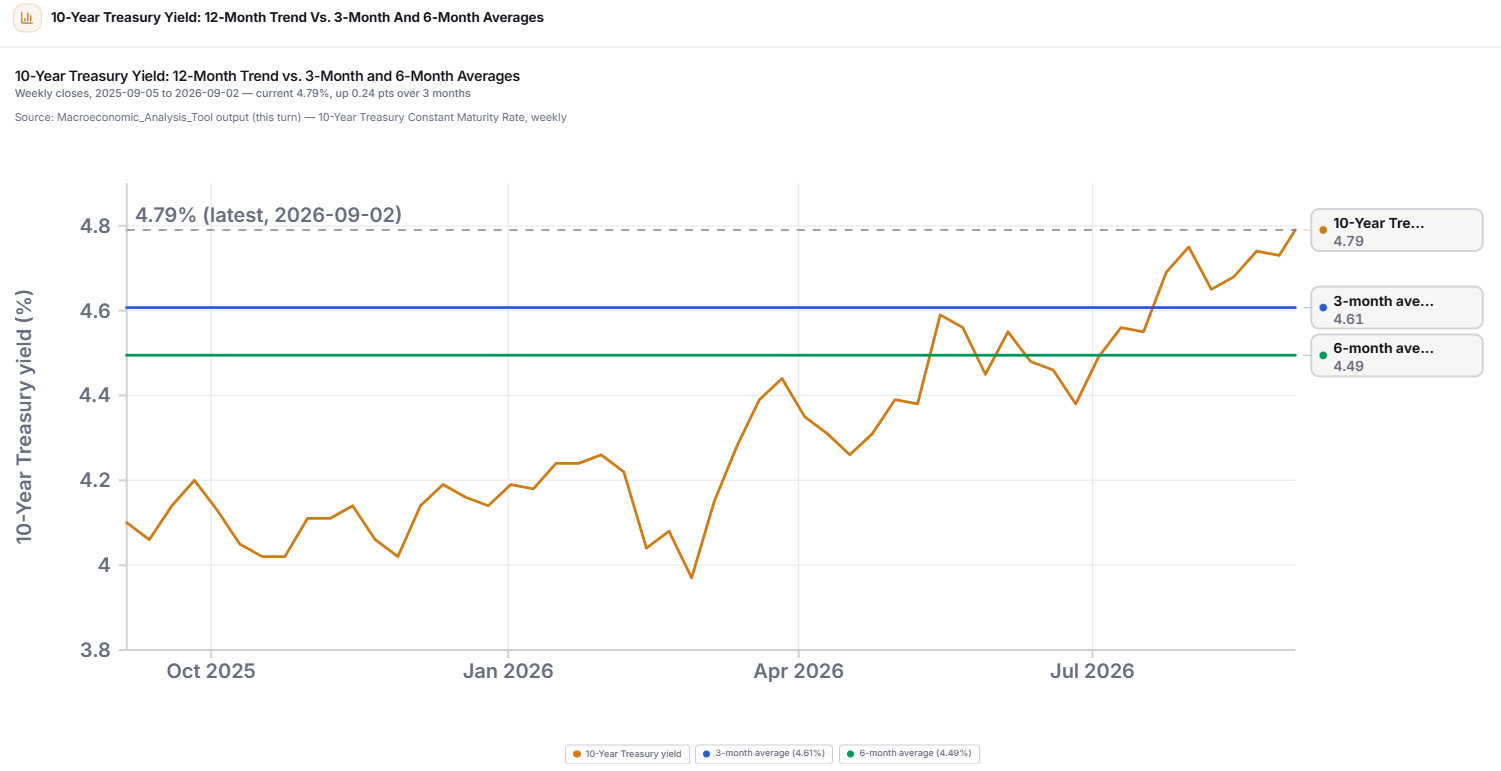This screenshot has height=771, width=1501.
Task: Click the 'Jan 2026' x-axis label
Action: pos(508,671)
